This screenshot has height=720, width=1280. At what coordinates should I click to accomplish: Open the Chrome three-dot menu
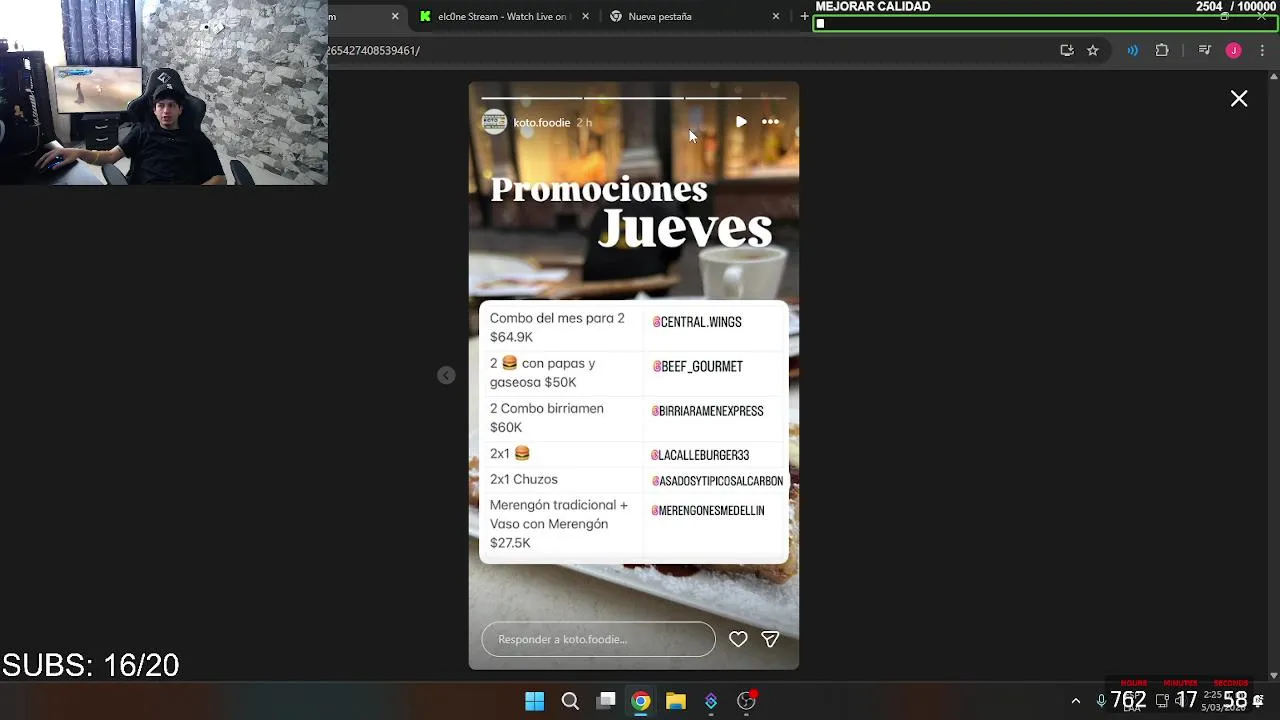click(1262, 50)
